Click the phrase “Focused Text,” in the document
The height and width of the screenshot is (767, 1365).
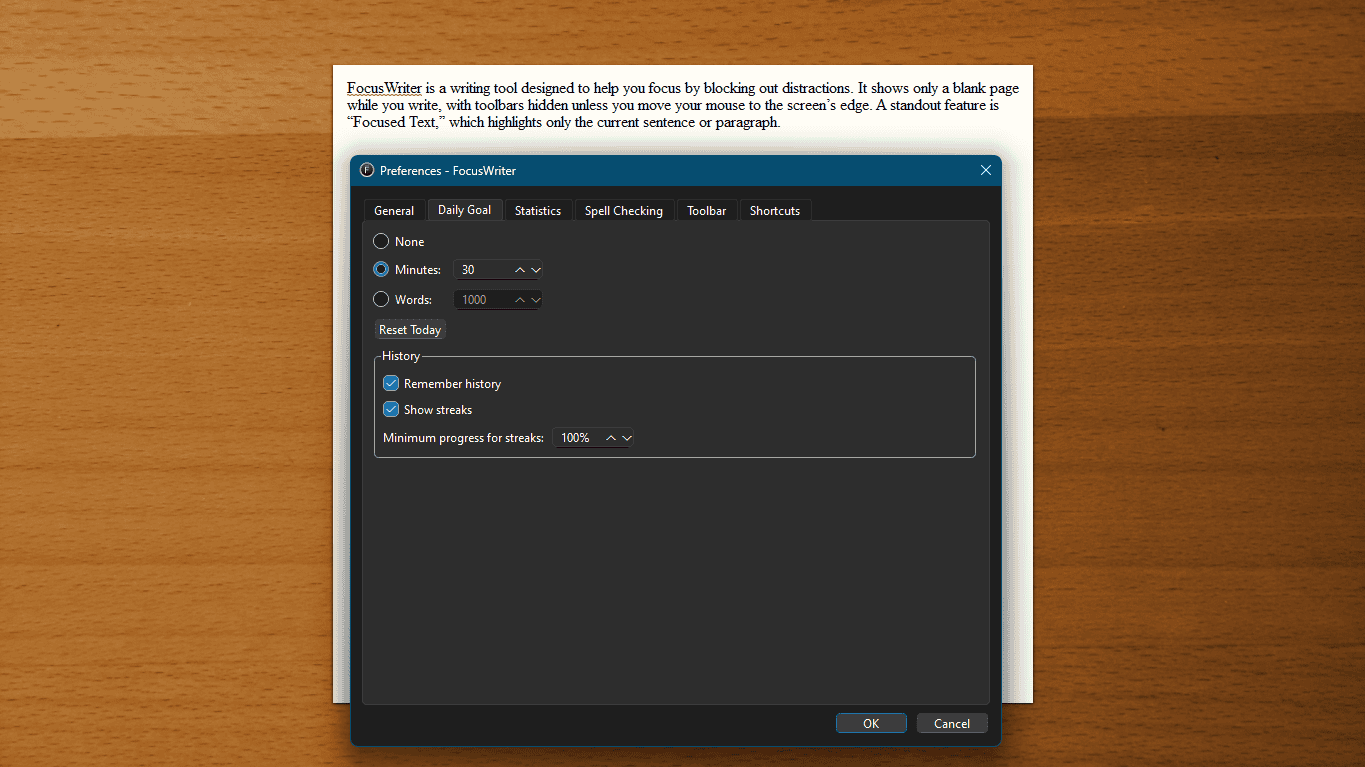tap(396, 123)
